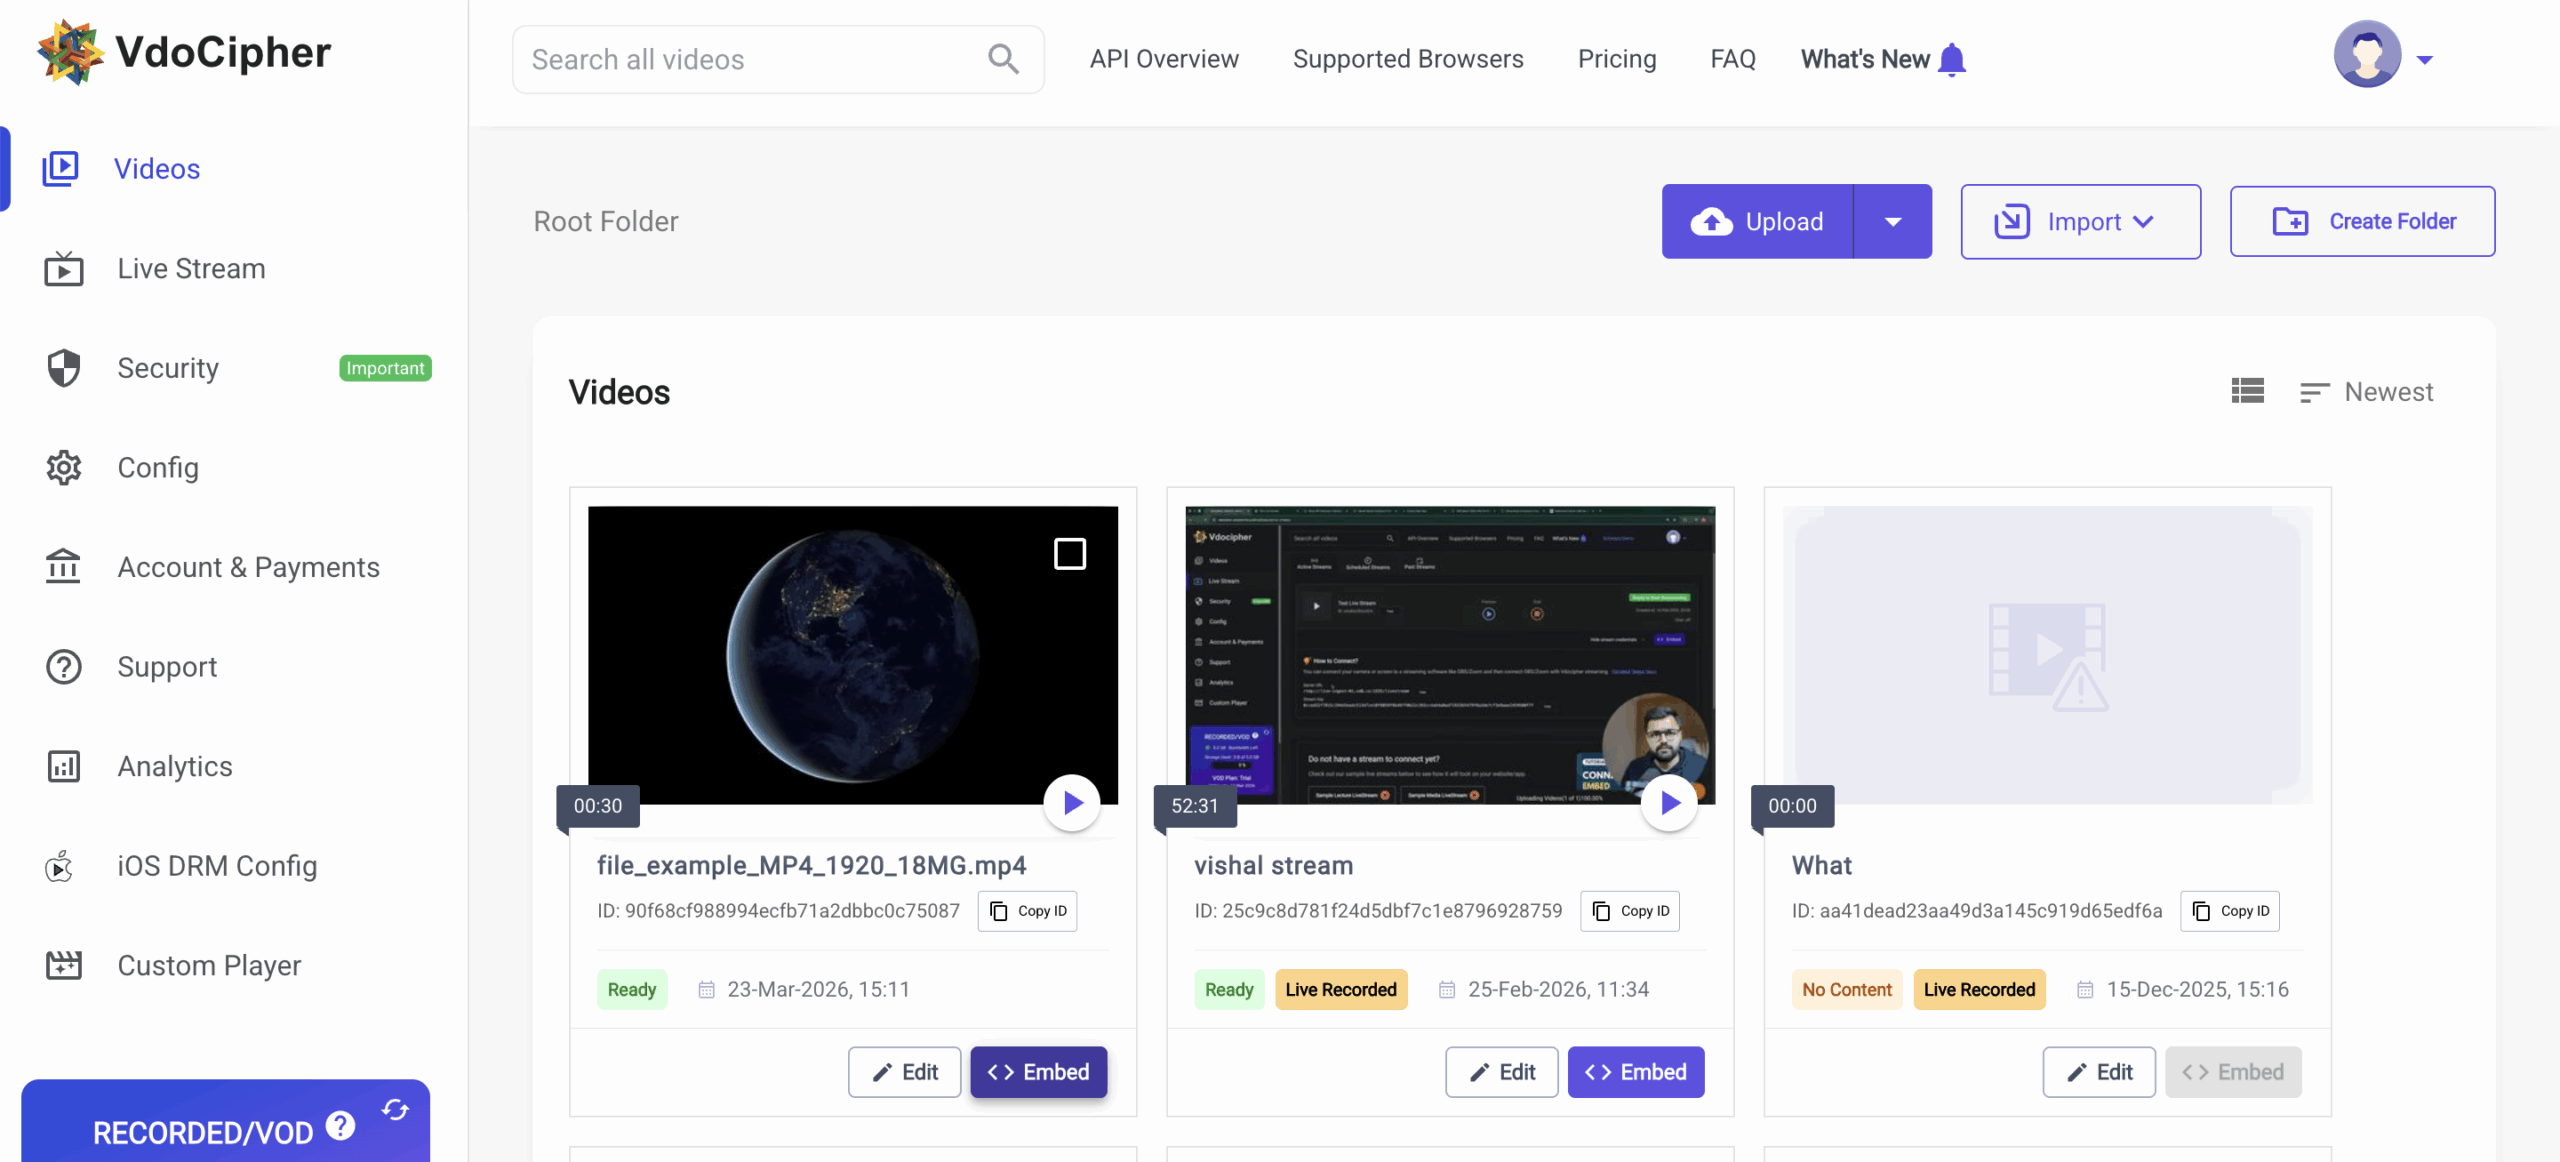Click the disabled Embed button for What
2560x1162 pixels.
point(2233,1072)
